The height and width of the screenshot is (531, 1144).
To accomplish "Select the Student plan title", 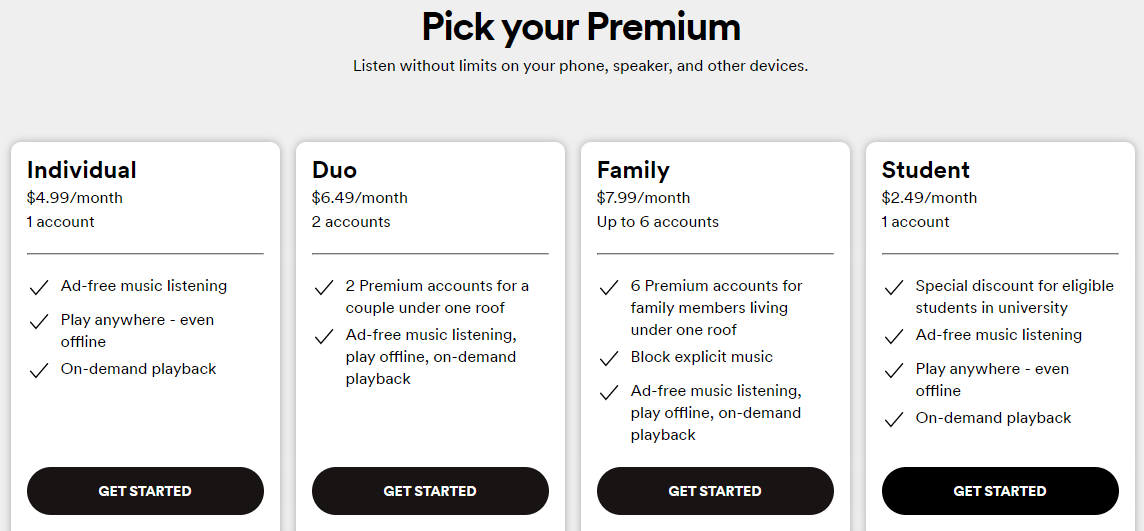I will (x=926, y=170).
